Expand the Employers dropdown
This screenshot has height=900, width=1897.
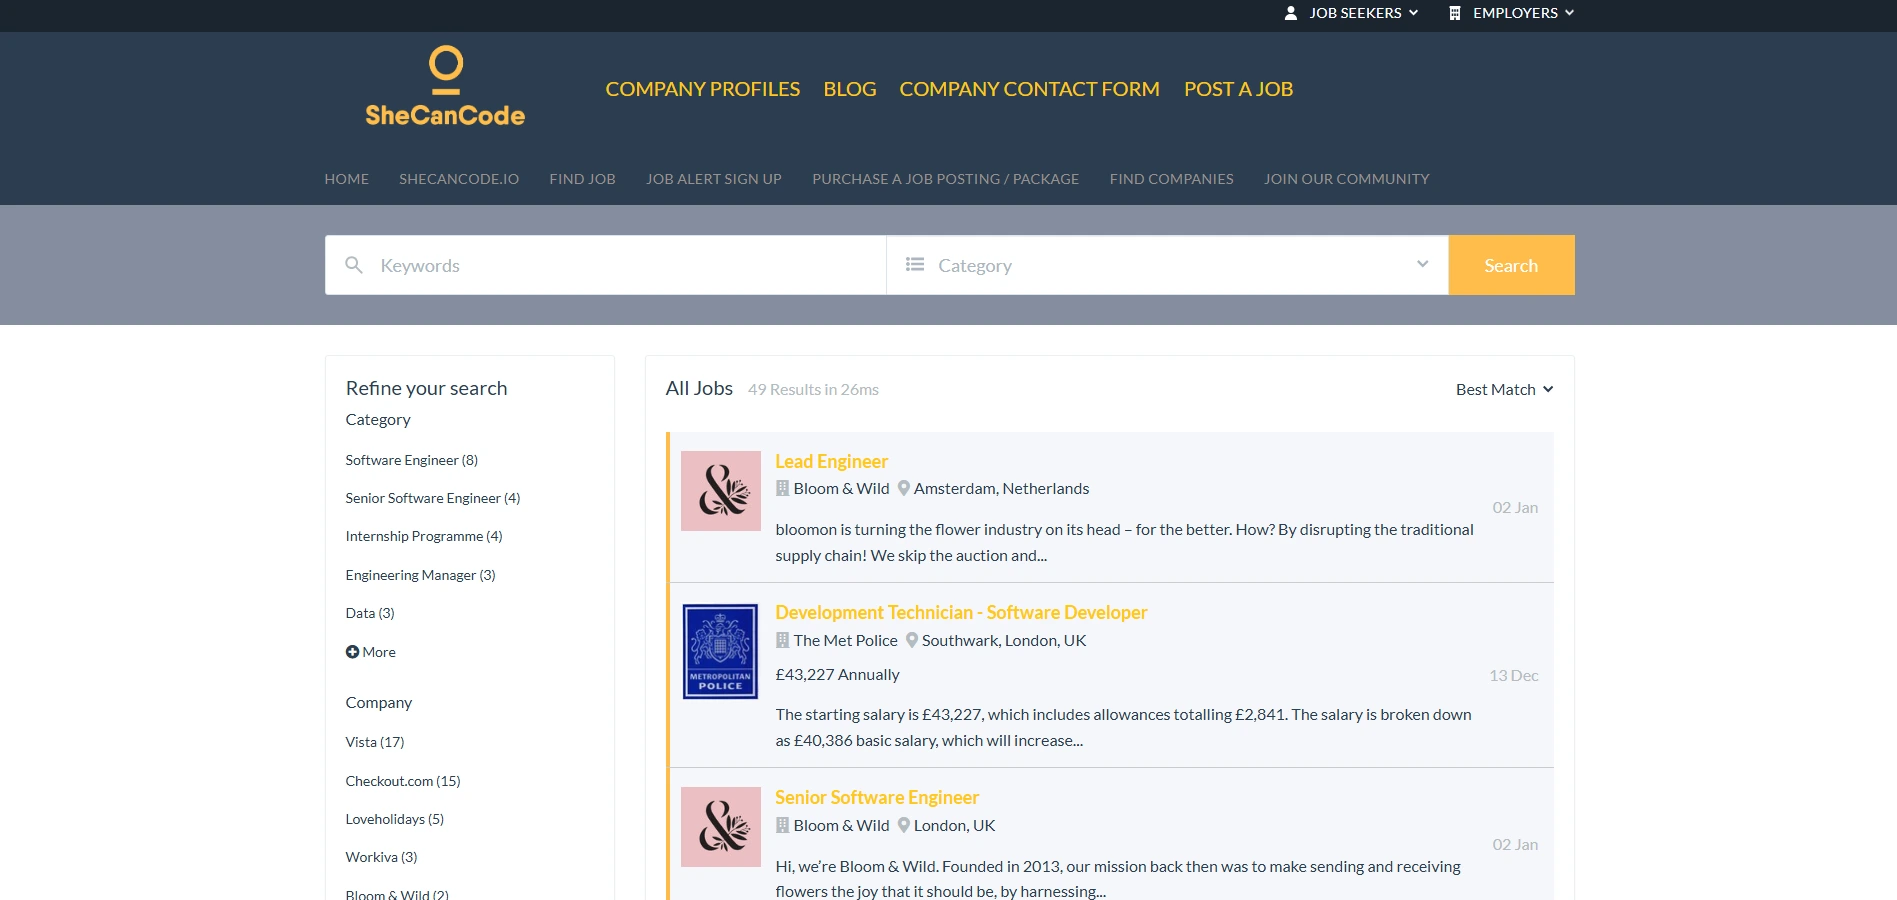tap(1512, 13)
